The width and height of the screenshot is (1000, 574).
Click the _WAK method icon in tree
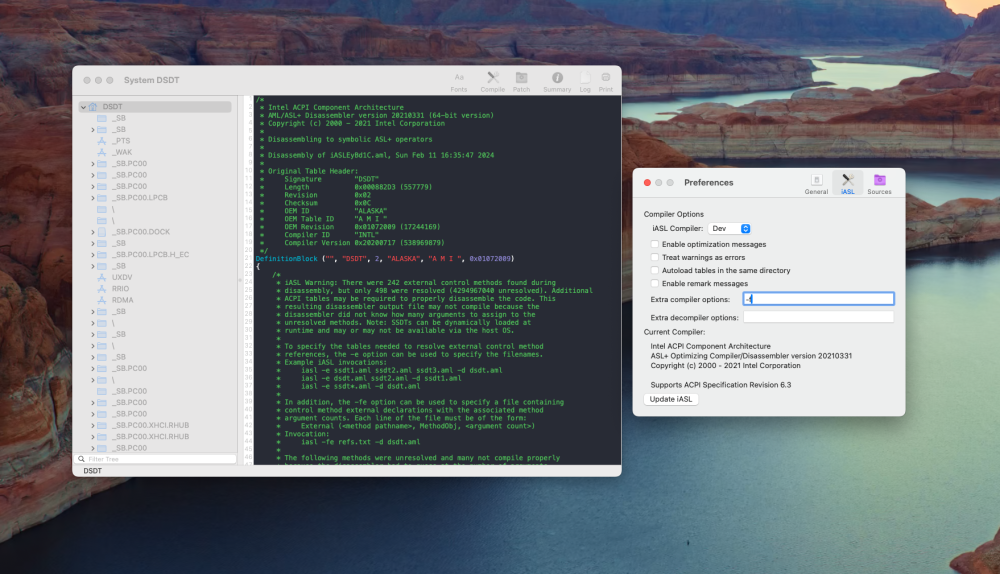(x=101, y=152)
